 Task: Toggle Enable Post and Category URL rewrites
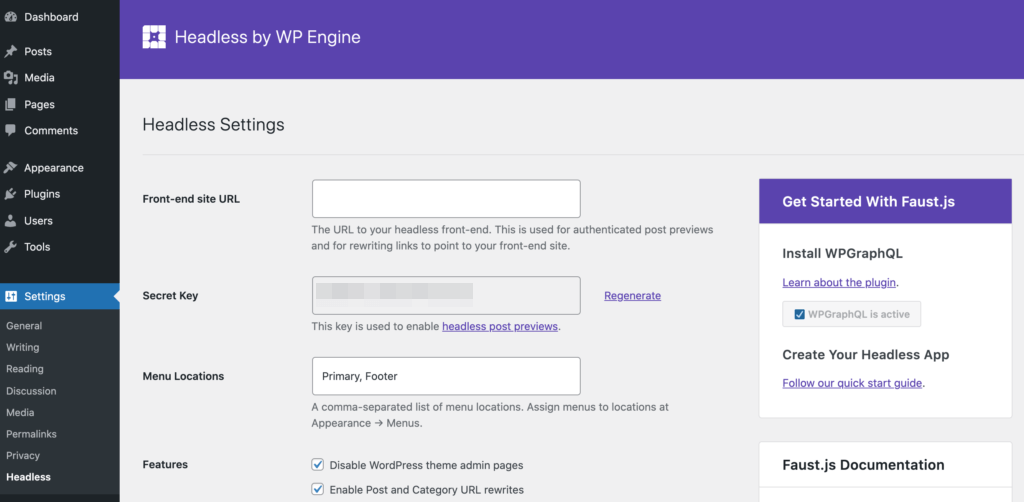click(318, 489)
